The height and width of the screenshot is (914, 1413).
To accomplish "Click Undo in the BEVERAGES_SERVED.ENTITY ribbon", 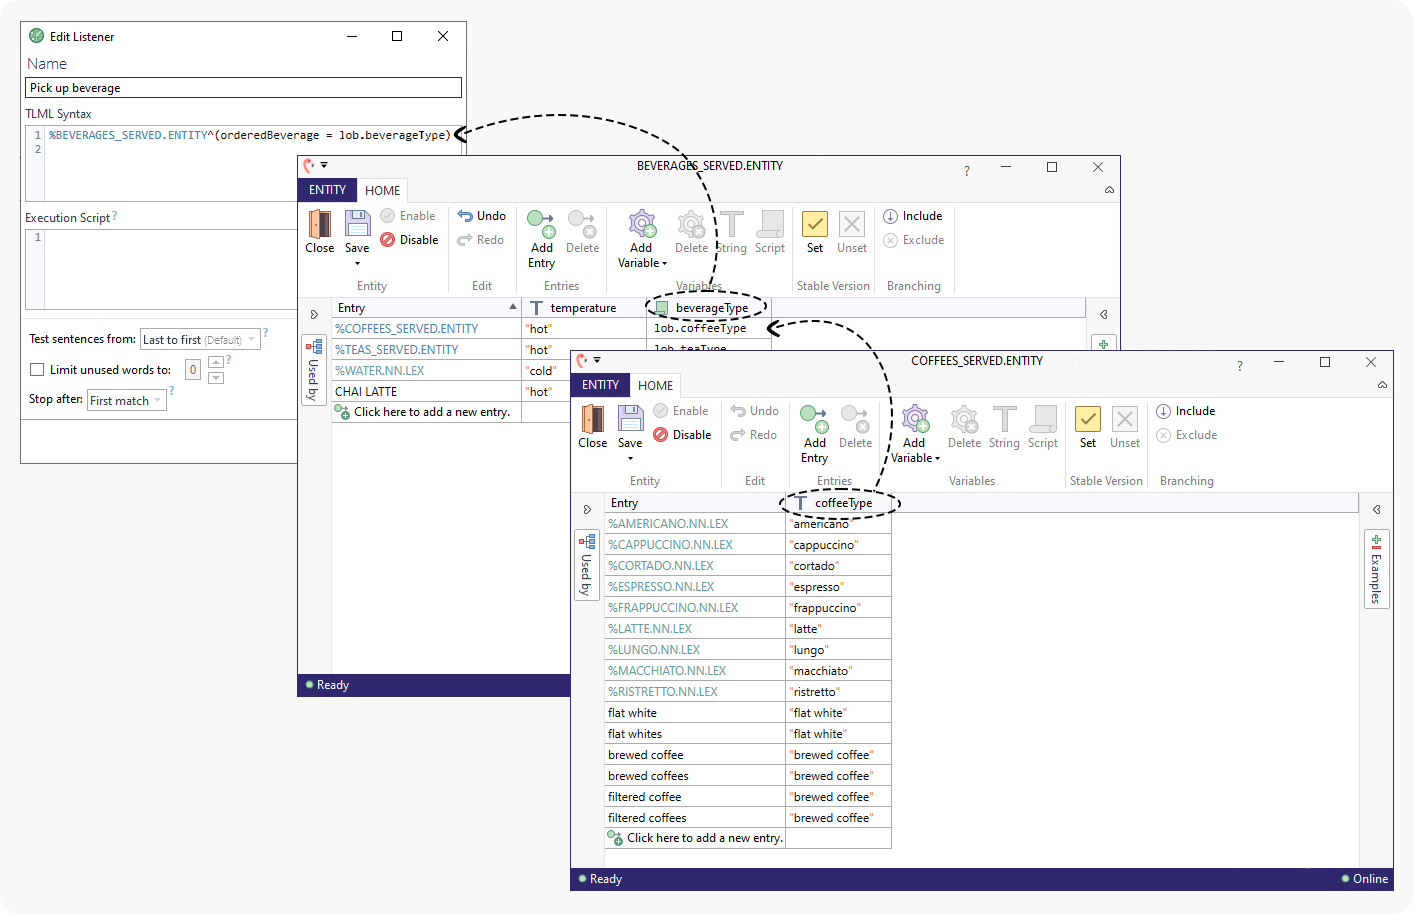I will [x=482, y=216].
